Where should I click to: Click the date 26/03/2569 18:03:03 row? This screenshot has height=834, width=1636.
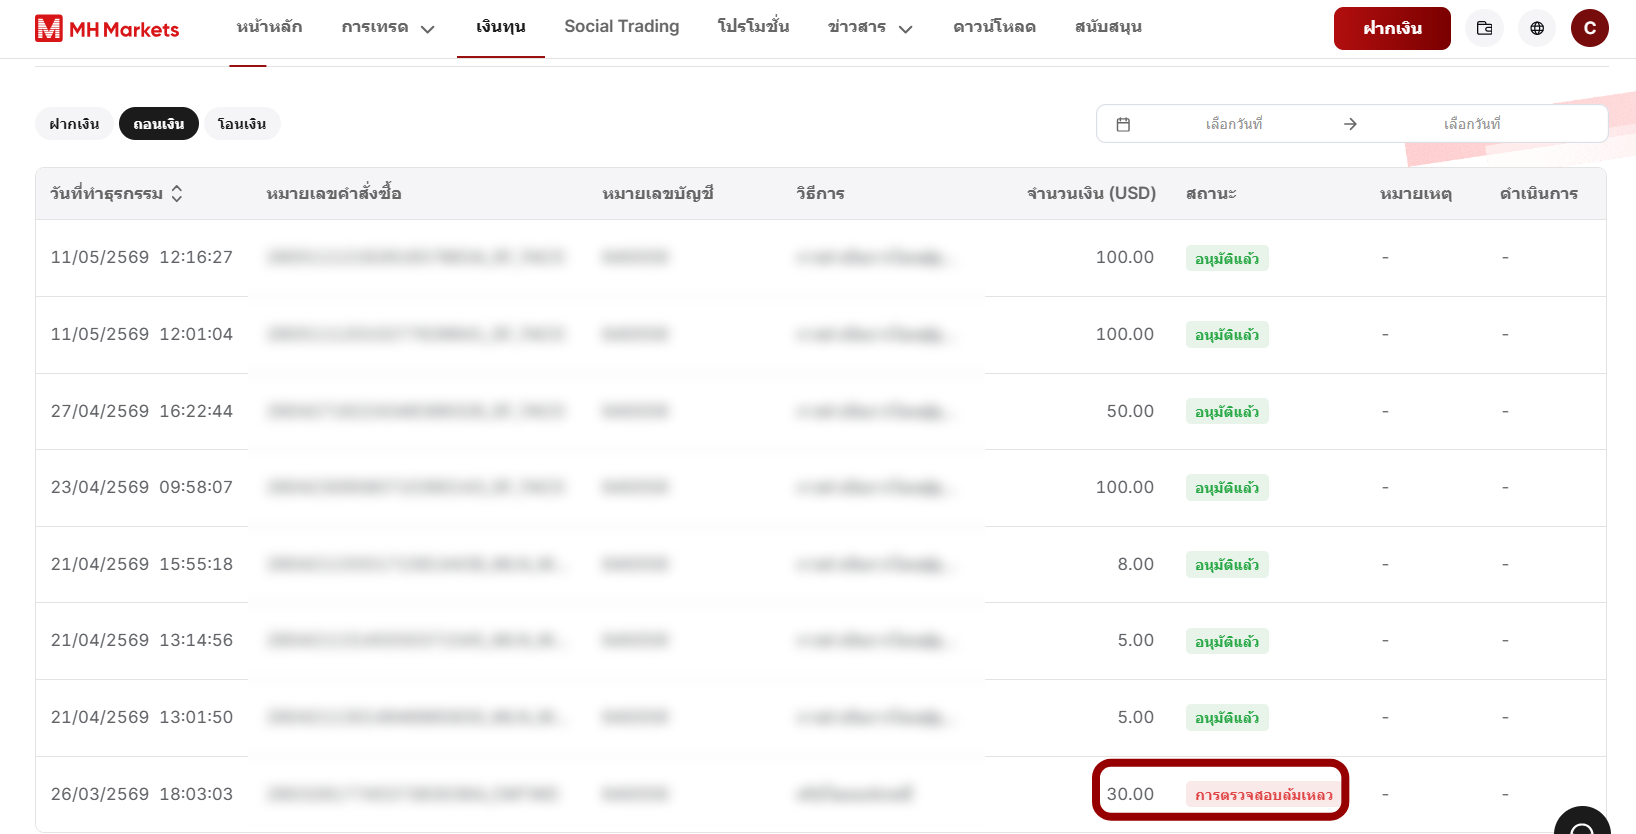point(821,794)
